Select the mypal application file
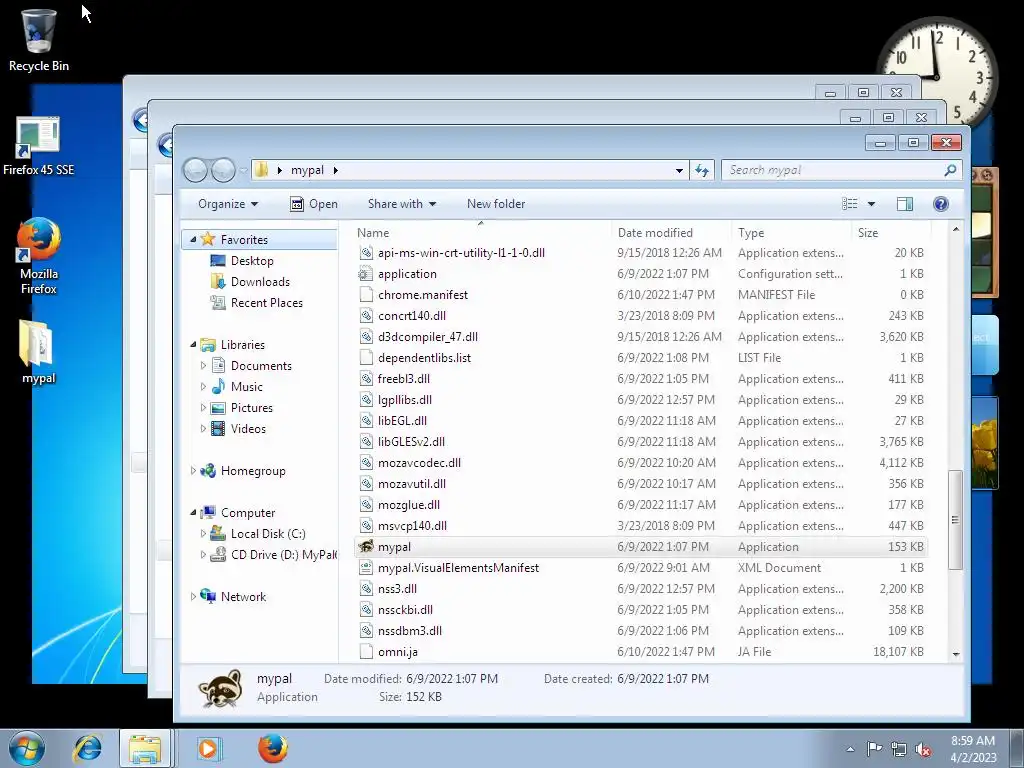The image size is (1024, 768). click(x=641, y=547)
